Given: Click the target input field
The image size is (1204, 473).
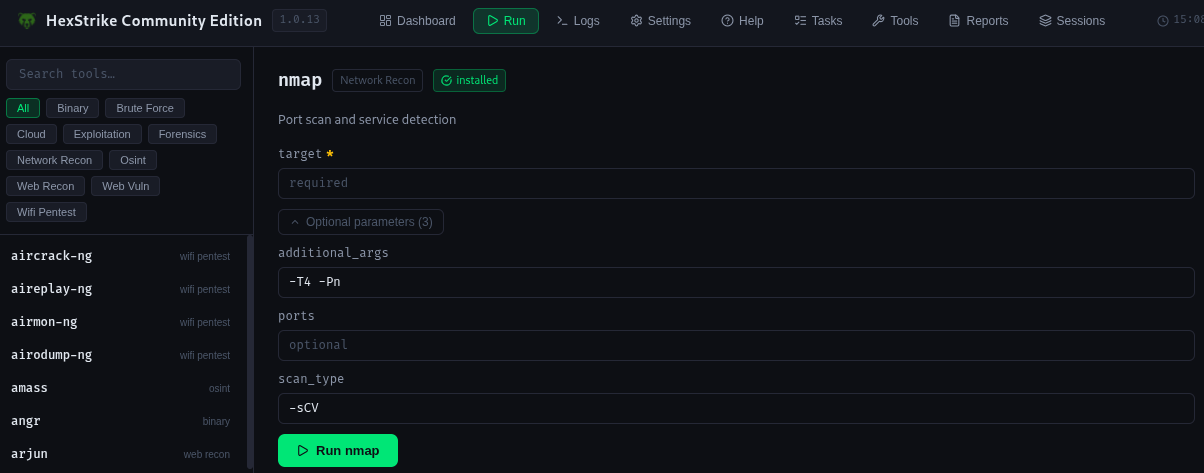Looking at the screenshot, I should click(x=736, y=183).
